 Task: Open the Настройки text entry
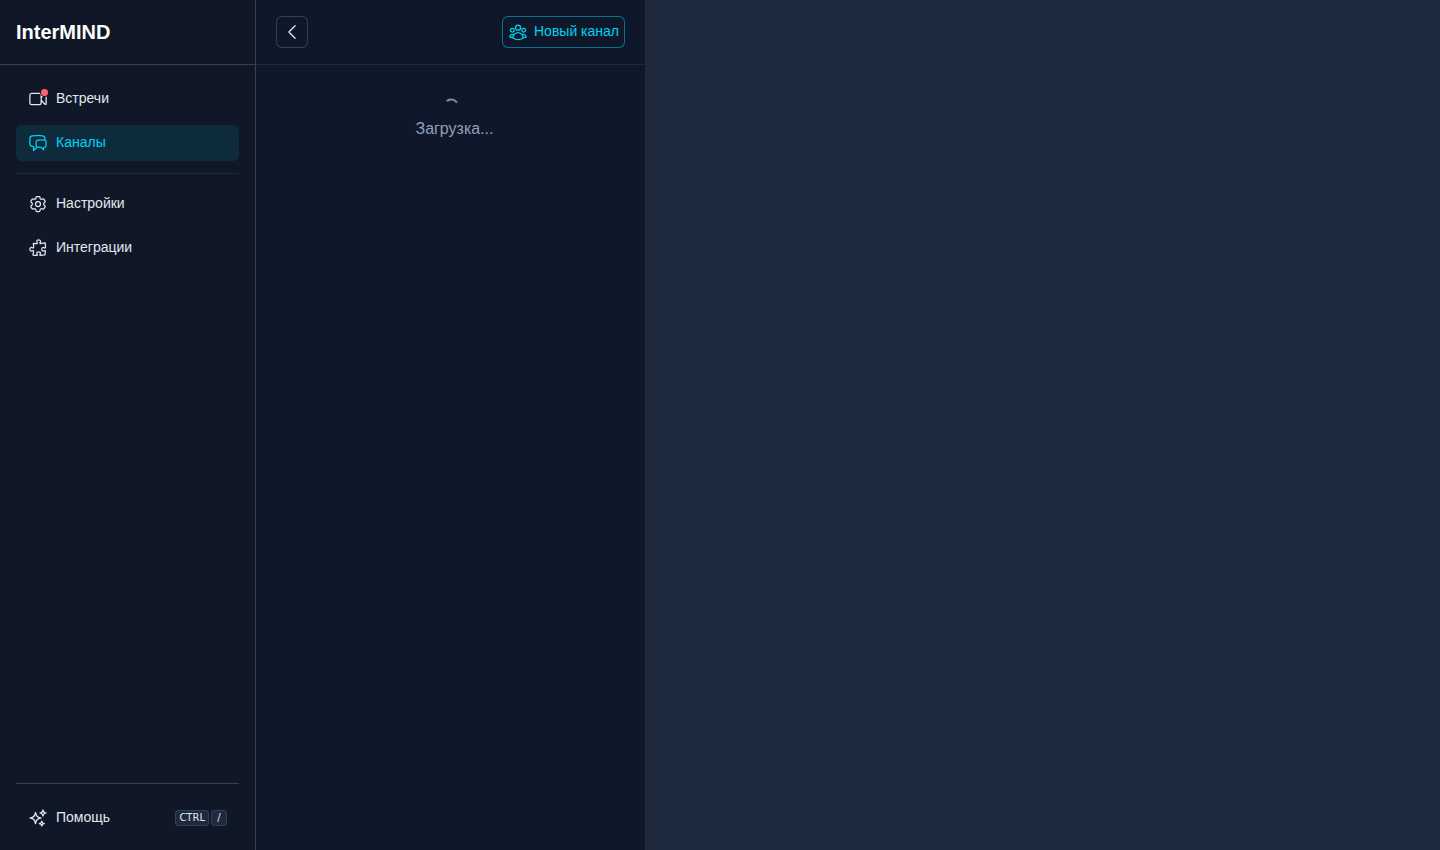(x=90, y=203)
